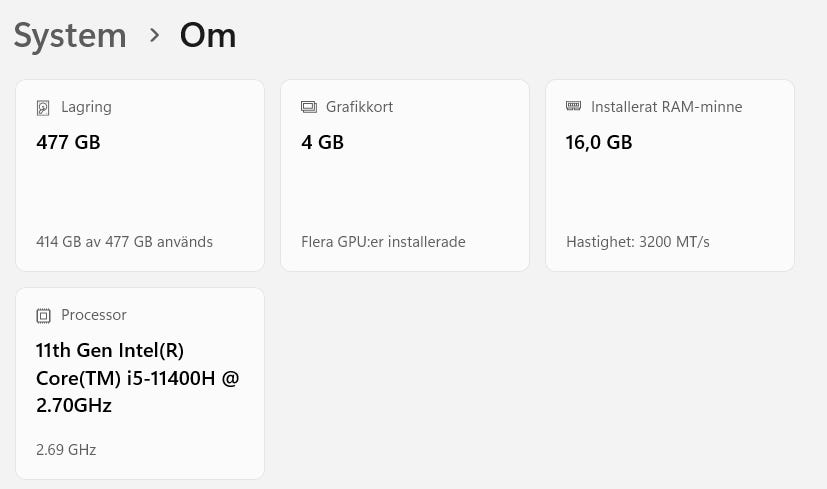
Task: Click the breadcrumb chevron before Om
Action: 154,35
